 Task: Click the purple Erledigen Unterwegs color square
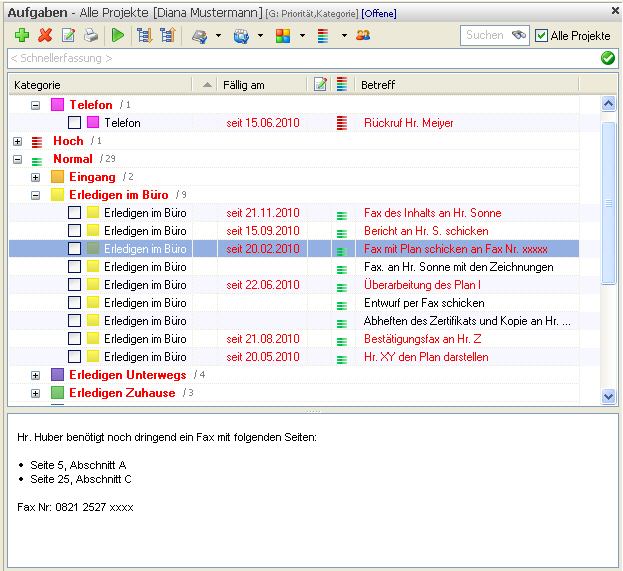pyautogui.click(x=58, y=375)
